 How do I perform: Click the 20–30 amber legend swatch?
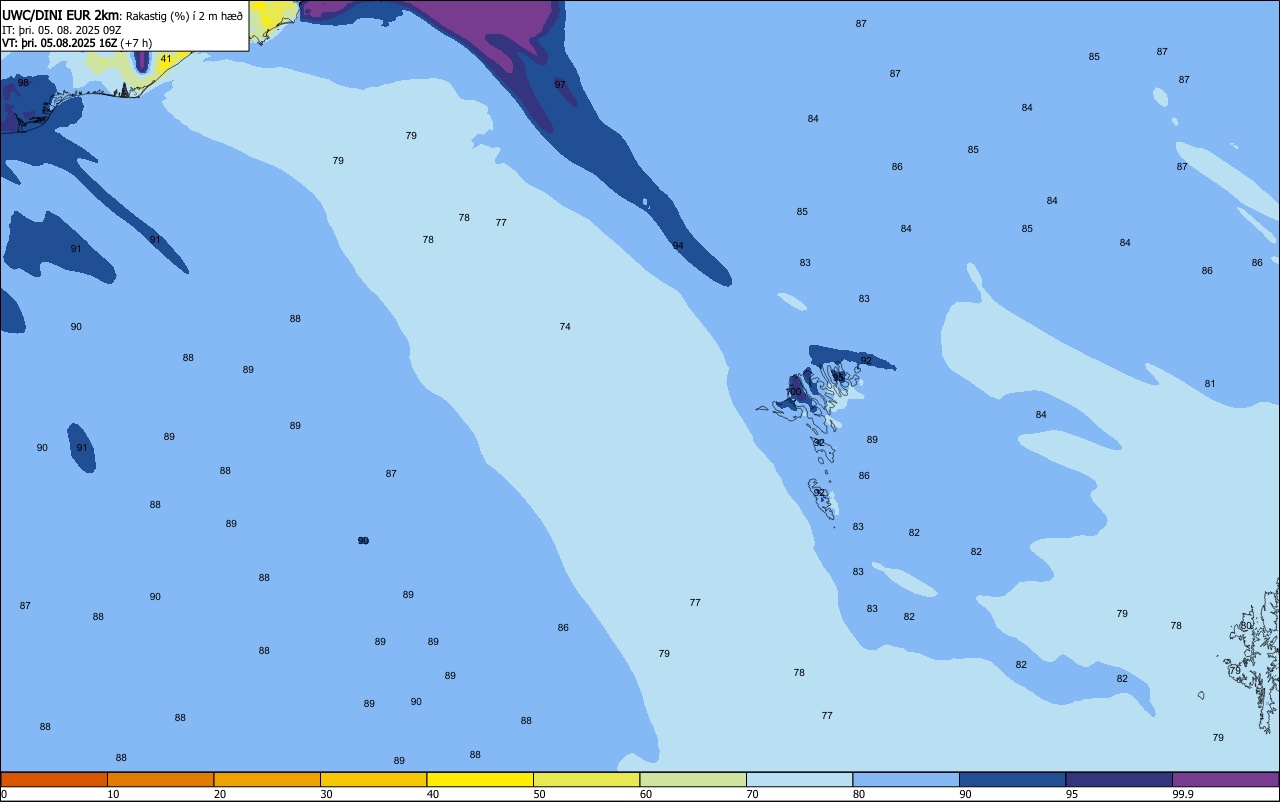(x=267, y=779)
